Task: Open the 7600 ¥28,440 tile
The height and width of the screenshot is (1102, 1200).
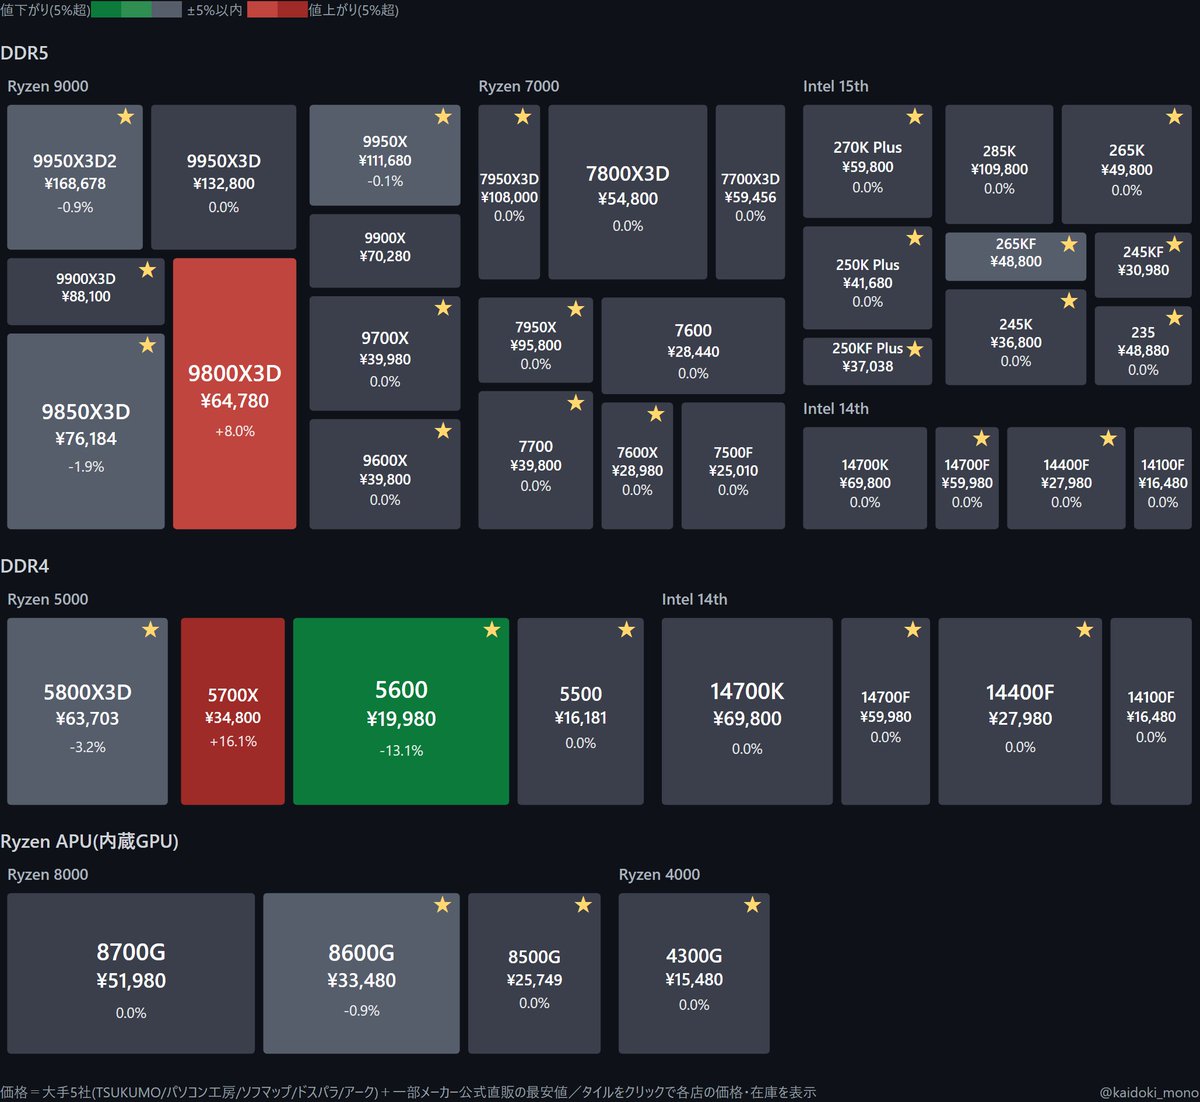Action: tap(693, 345)
